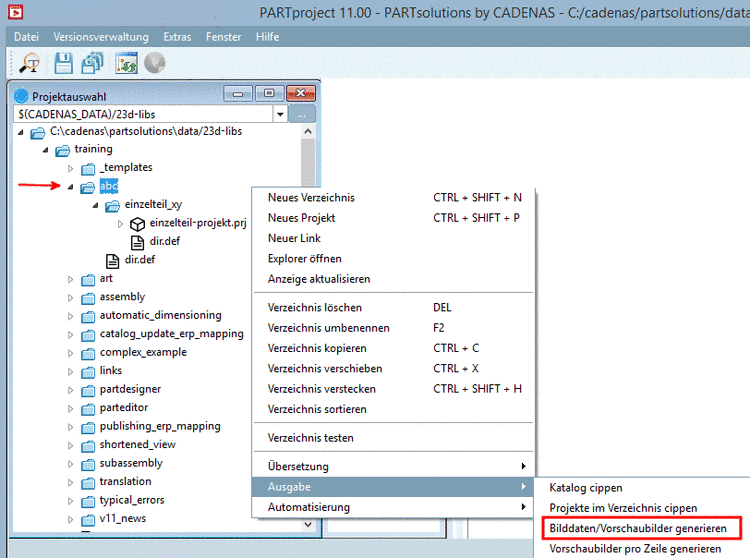
Task: Click the save all toolbar icon
Action: coord(92,63)
